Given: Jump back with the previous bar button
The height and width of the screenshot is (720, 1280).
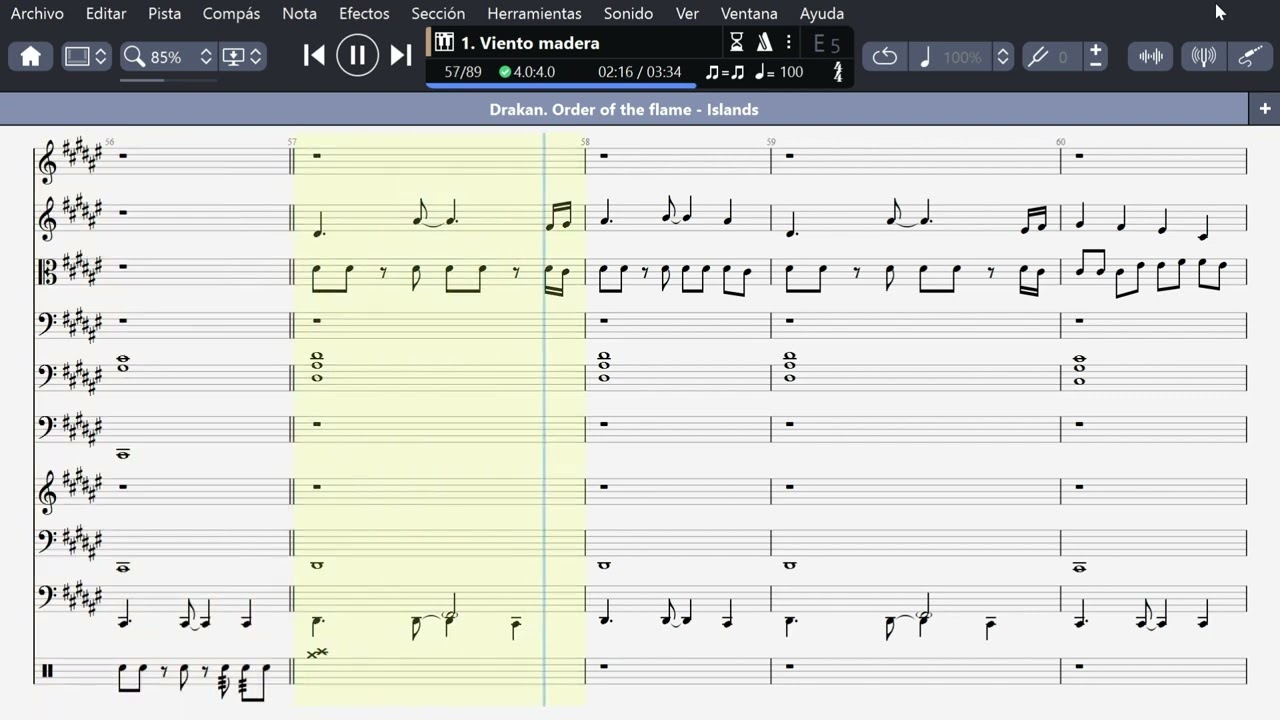Looking at the screenshot, I should [314, 56].
